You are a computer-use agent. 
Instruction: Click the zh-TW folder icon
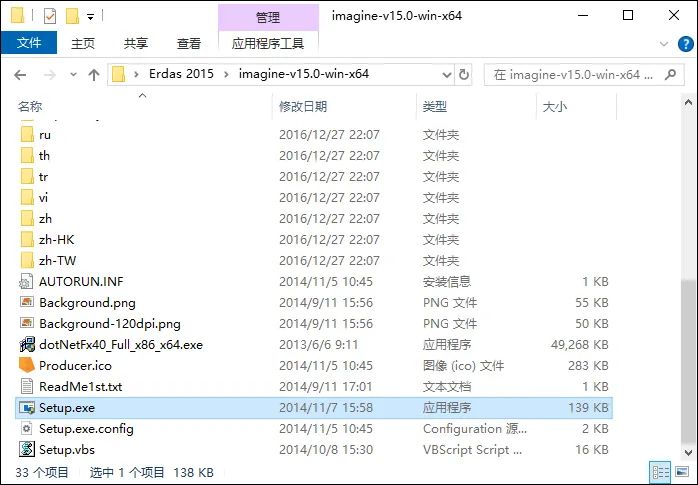(x=27, y=260)
